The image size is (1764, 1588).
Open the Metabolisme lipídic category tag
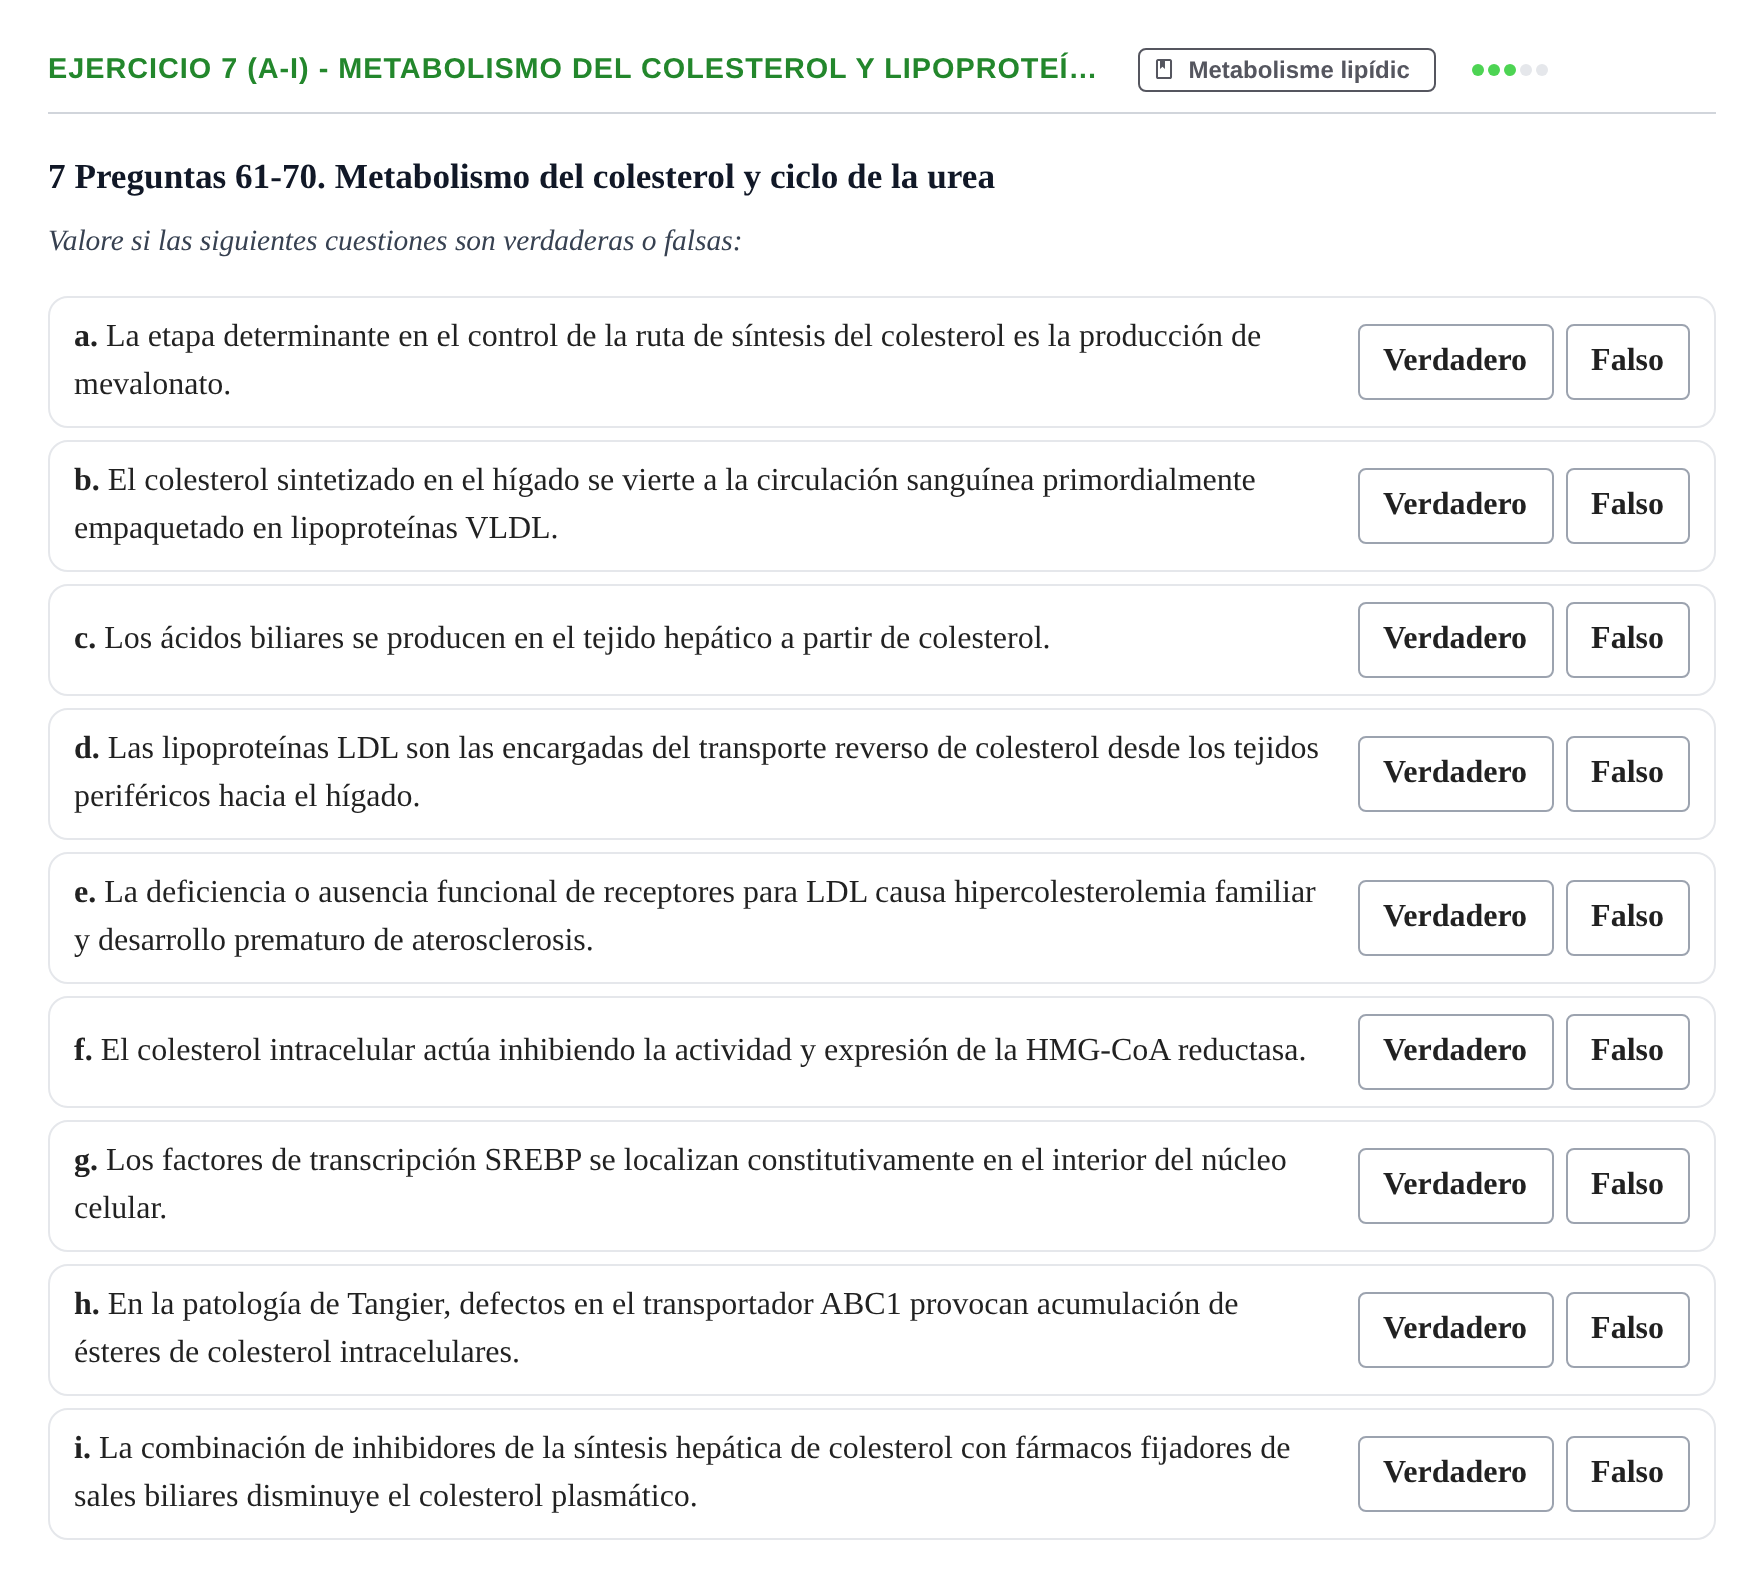pos(1286,70)
